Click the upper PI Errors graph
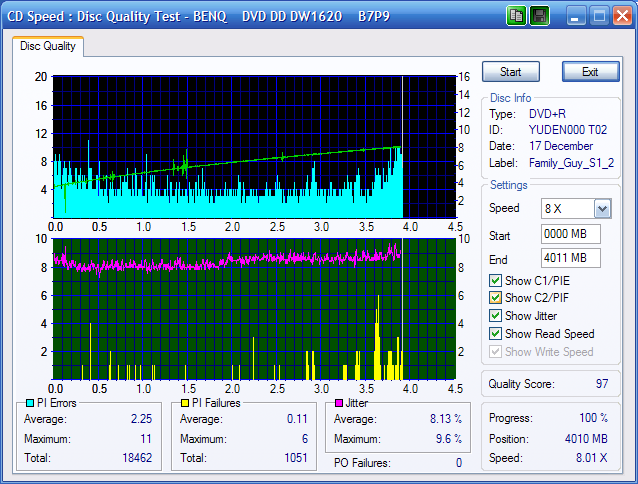 (254, 147)
